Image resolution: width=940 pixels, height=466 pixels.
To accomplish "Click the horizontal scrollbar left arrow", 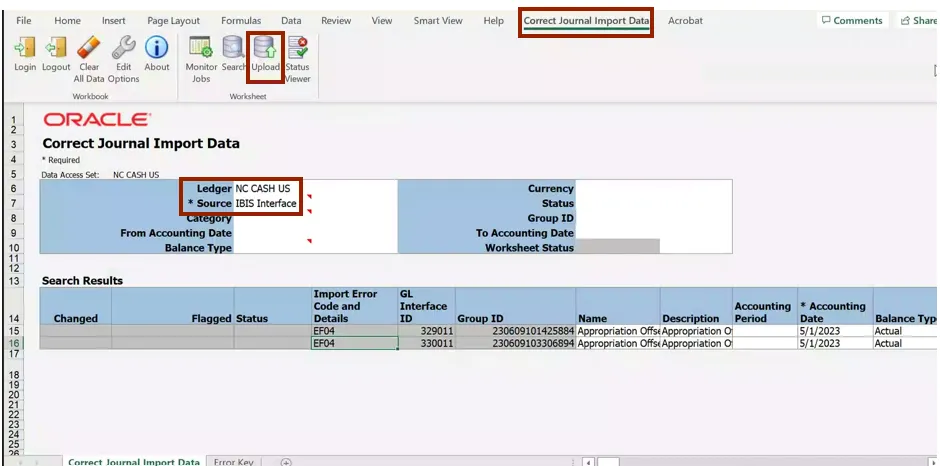I will coord(589,462).
